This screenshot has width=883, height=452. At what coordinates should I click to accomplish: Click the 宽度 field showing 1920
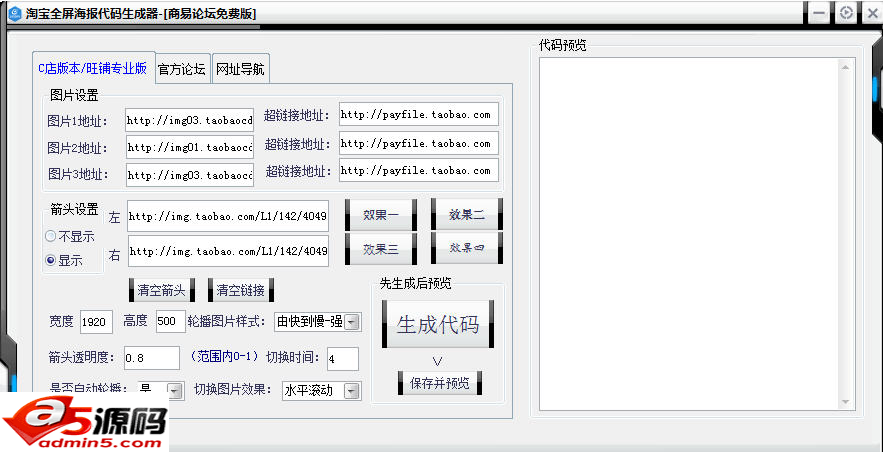pyautogui.click(x=96, y=322)
